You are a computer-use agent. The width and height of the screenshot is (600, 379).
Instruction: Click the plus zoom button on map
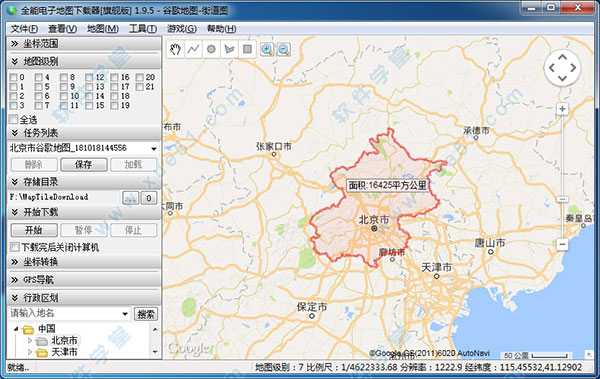click(562, 109)
